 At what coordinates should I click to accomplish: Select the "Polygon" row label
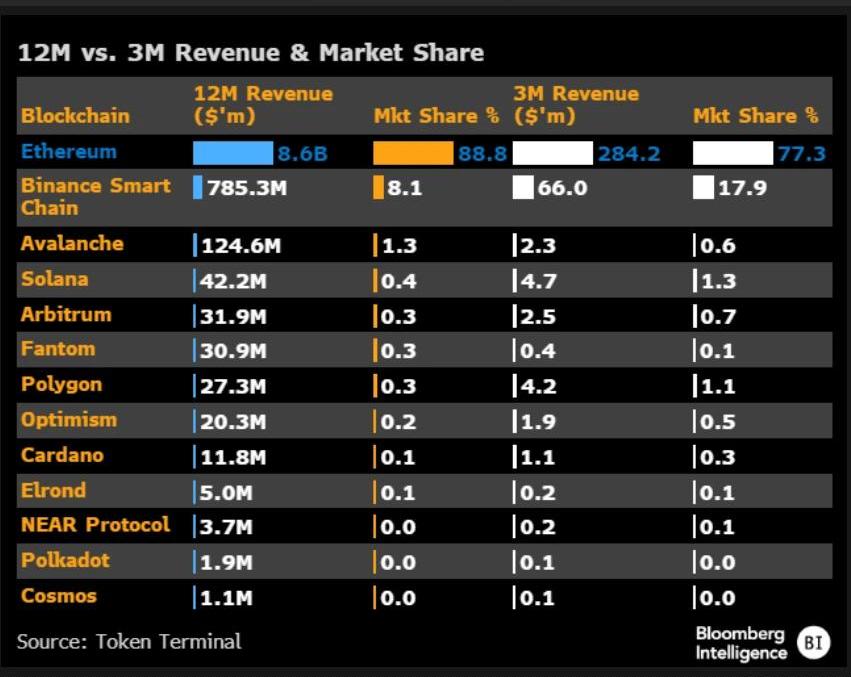(x=61, y=385)
